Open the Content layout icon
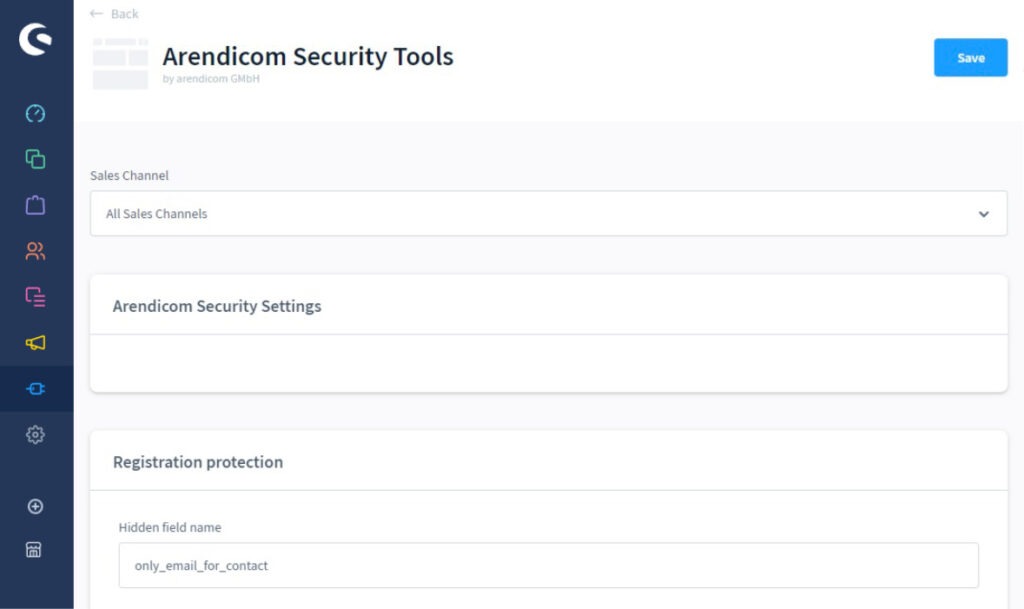Viewport: 1024px width, 609px height. point(35,297)
